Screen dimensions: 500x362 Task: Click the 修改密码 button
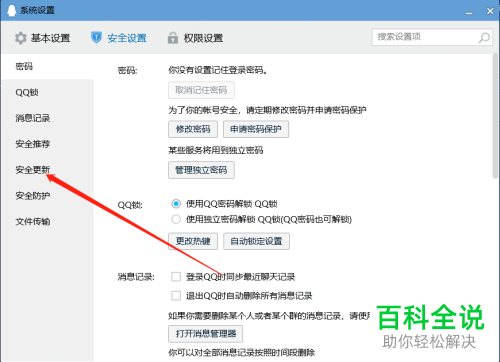point(193,129)
